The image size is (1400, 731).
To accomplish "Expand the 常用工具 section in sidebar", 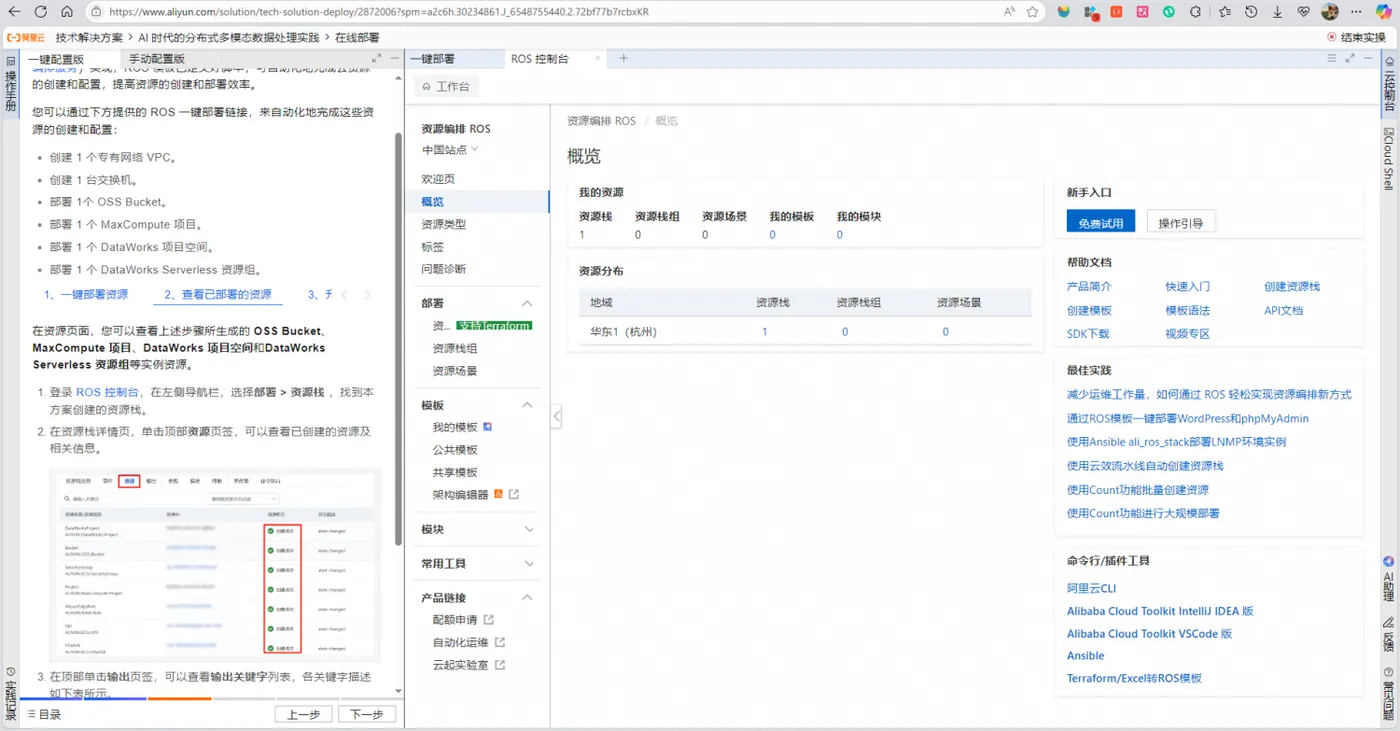I will tap(529, 563).
